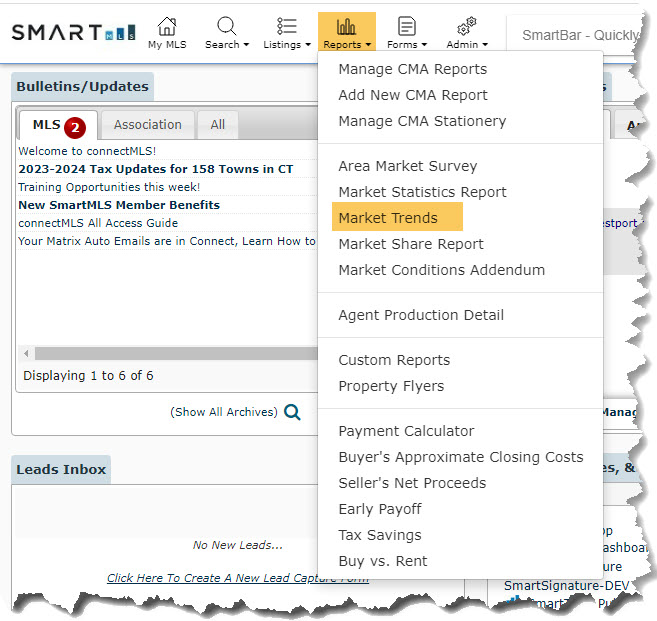Choose Market Trends from menu
The image size is (657, 621).
[x=388, y=218]
